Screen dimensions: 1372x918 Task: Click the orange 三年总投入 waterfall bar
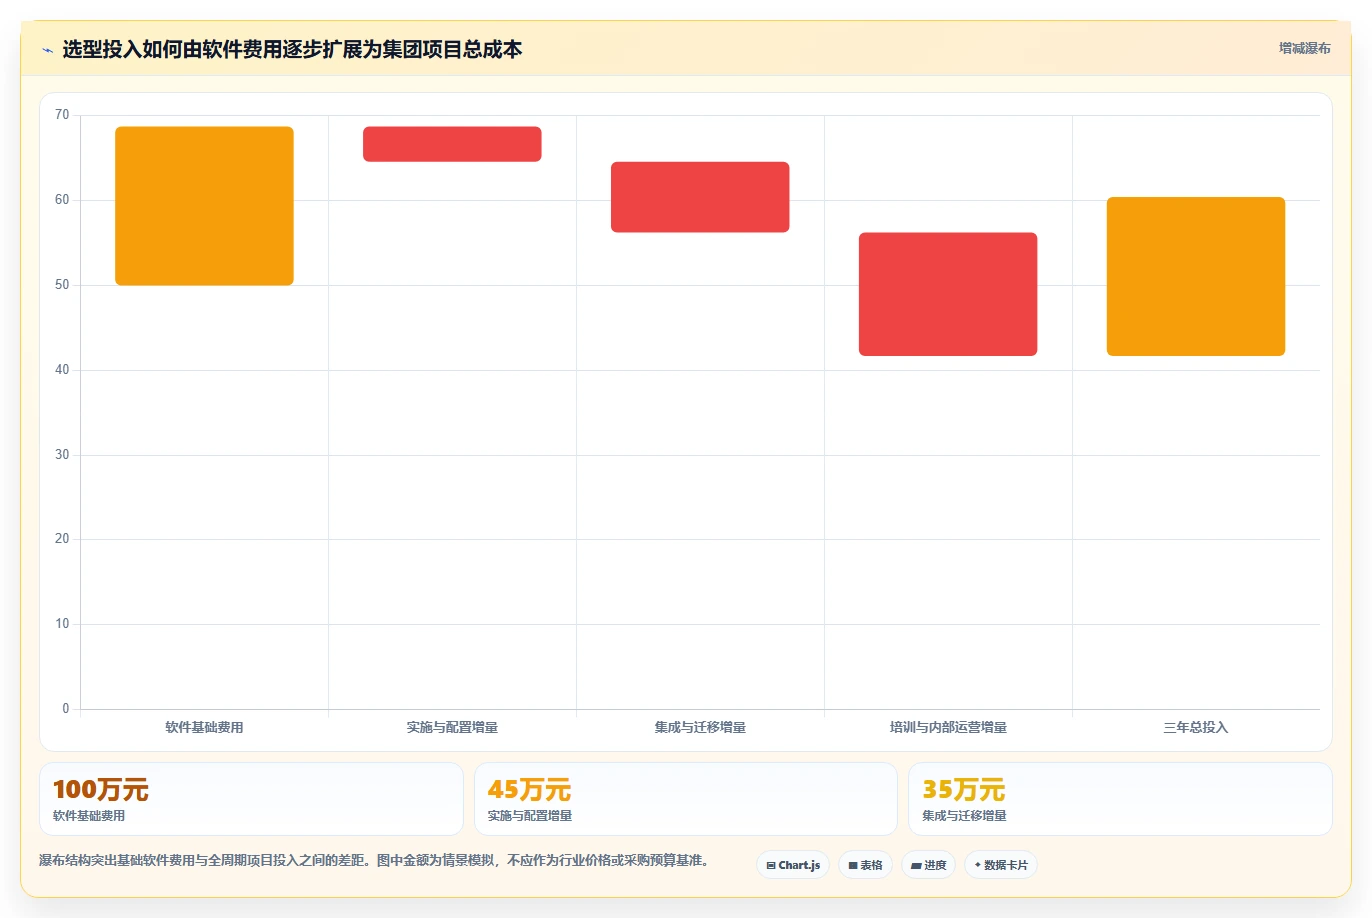(x=1196, y=276)
